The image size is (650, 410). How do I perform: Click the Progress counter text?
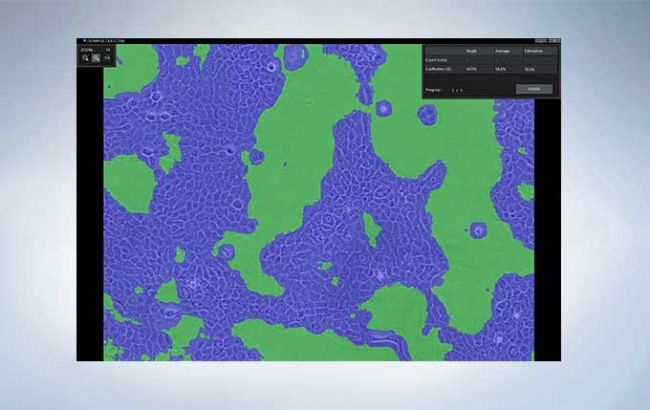tap(457, 90)
